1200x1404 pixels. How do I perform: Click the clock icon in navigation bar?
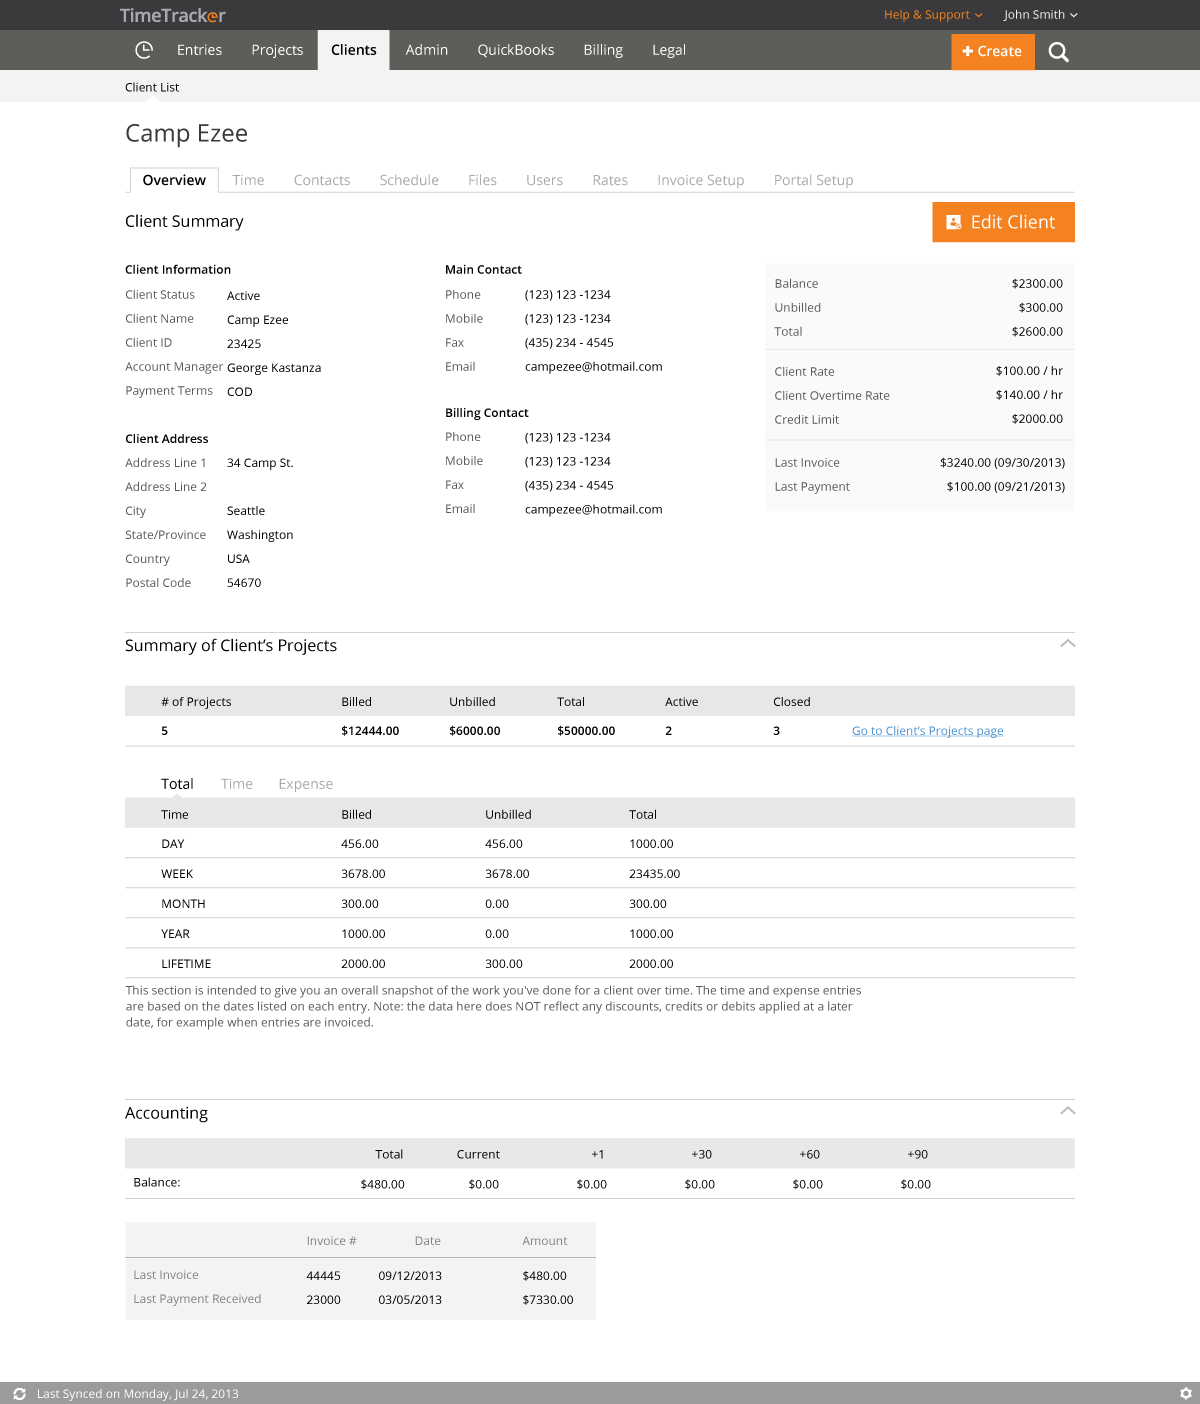click(x=144, y=50)
